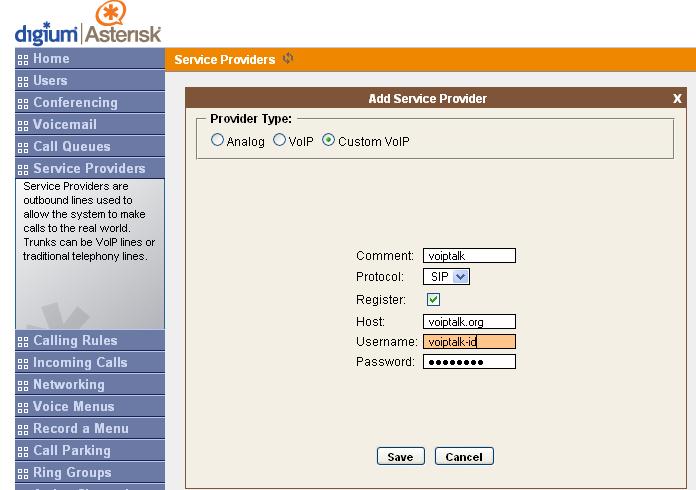Open Conferencing in the sidebar
This screenshot has height=490, width=696.
90,103
